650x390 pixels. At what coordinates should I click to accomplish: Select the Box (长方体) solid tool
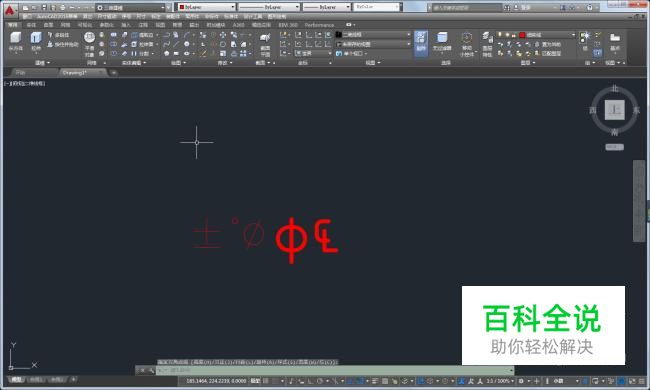click(x=15, y=42)
